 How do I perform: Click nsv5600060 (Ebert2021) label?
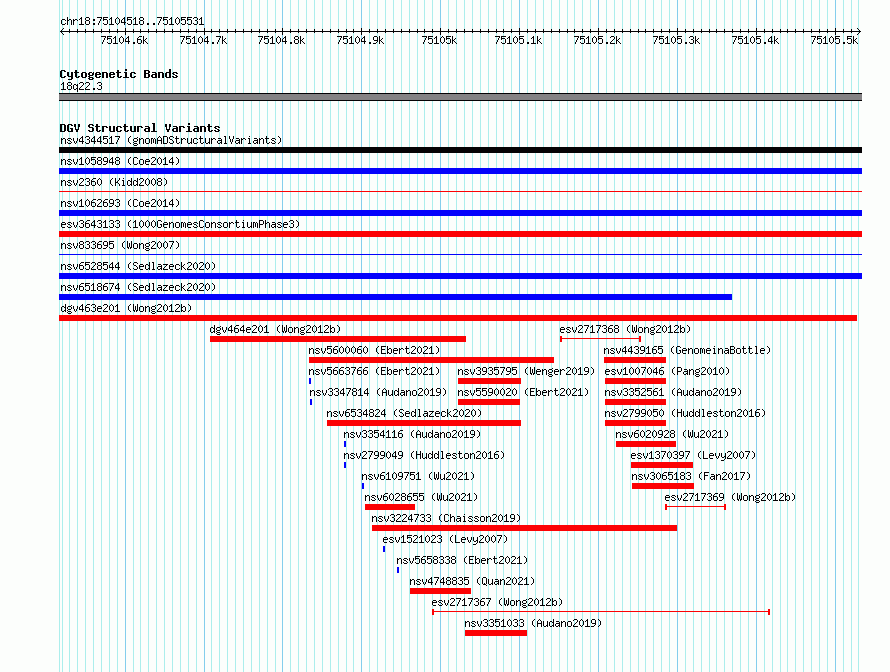(374, 350)
